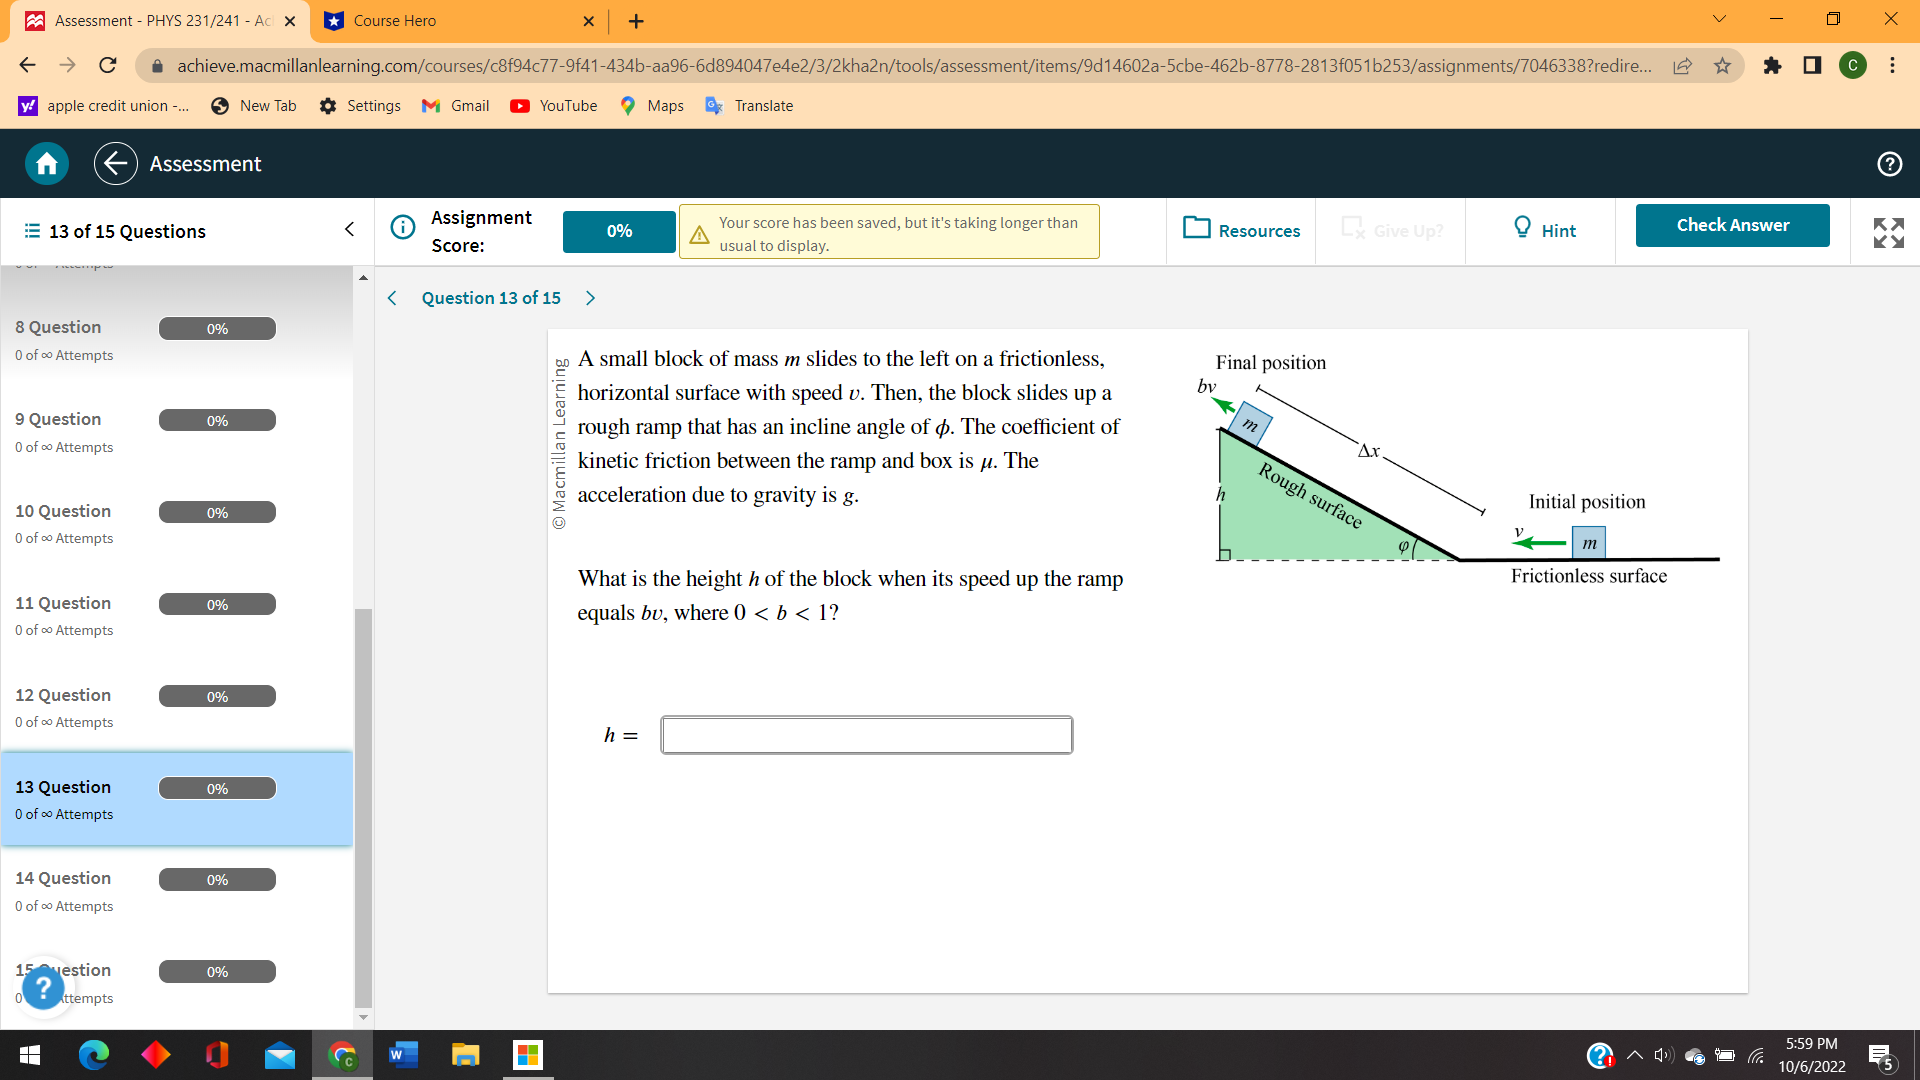Click the back arrow next to Assessment
Viewport: 1920px width, 1080px height.
tap(115, 163)
